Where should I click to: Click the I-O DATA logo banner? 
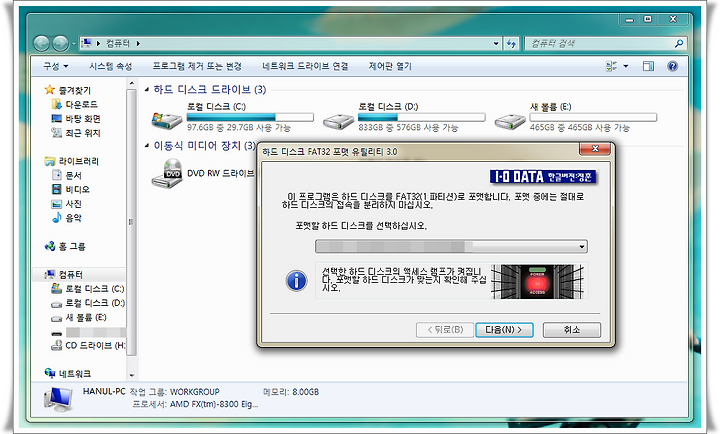[543, 177]
